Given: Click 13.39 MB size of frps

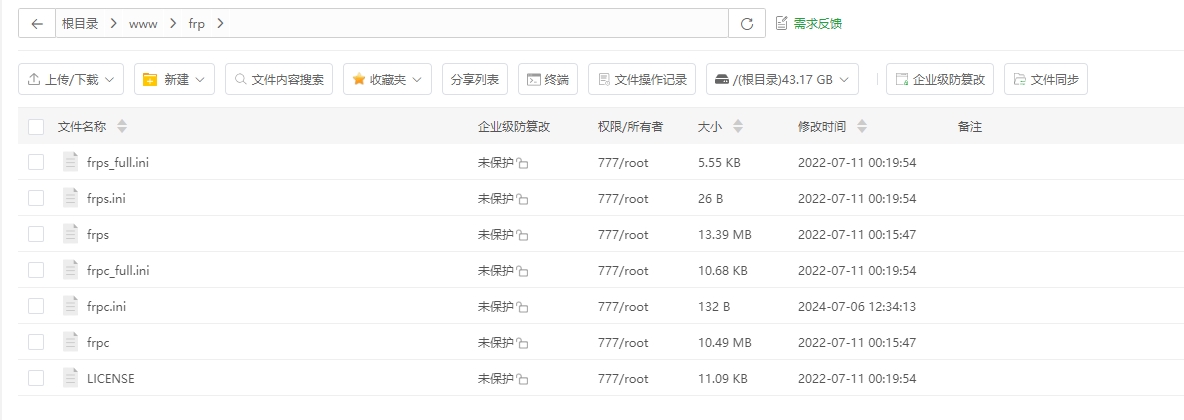Looking at the screenshot, I should coord(725,235).
